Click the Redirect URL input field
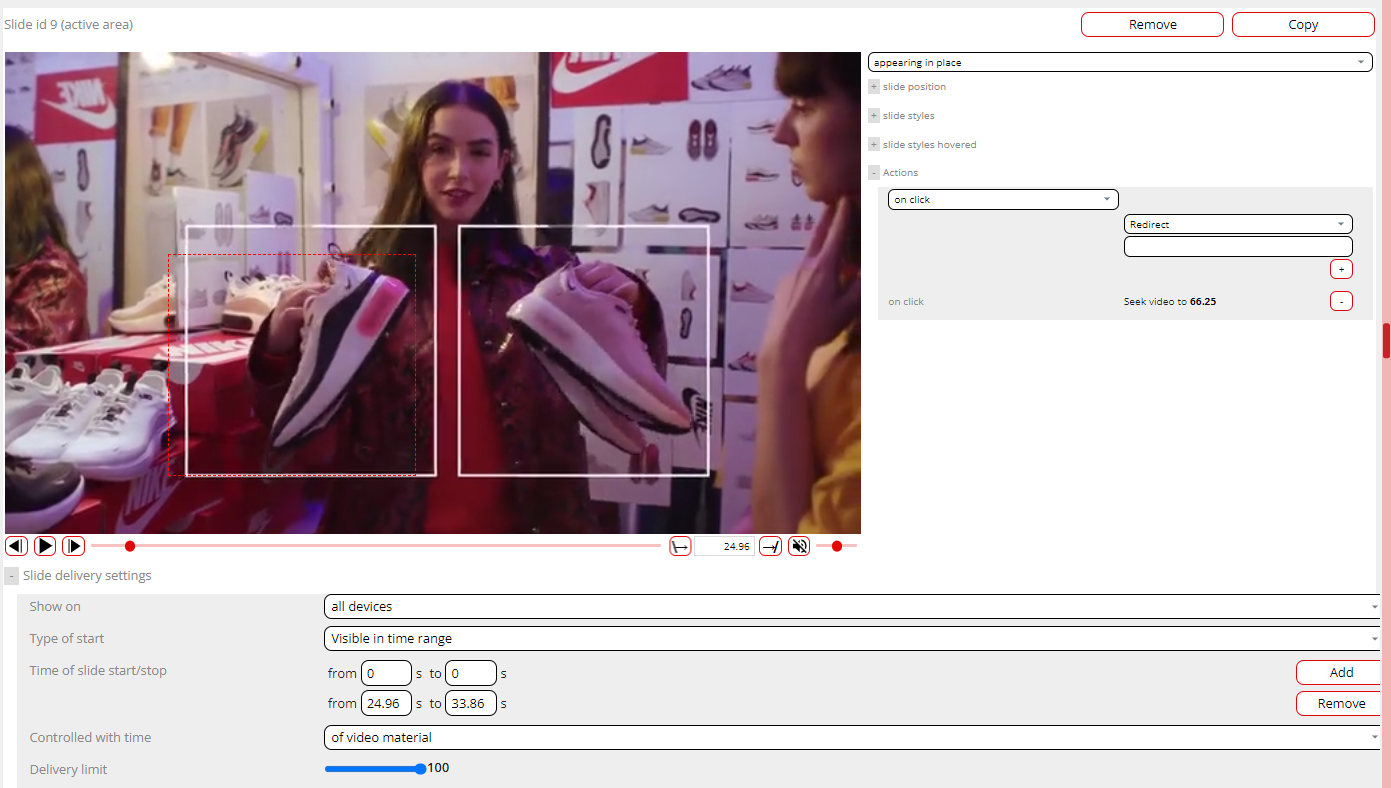The width and height of the screenshot is (1391, 788). tap(1238, 247)
